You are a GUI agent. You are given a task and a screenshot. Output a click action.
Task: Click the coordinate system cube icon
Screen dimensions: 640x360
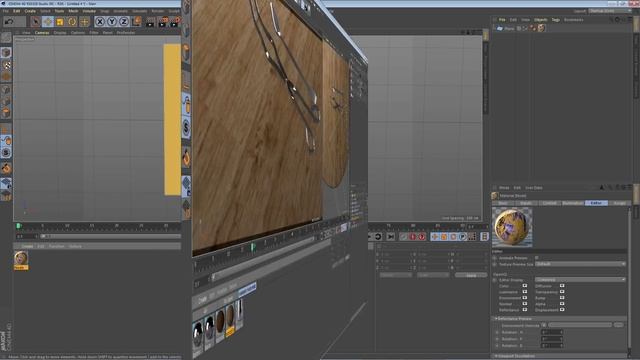pyautogui.click(x=137, y=21)
